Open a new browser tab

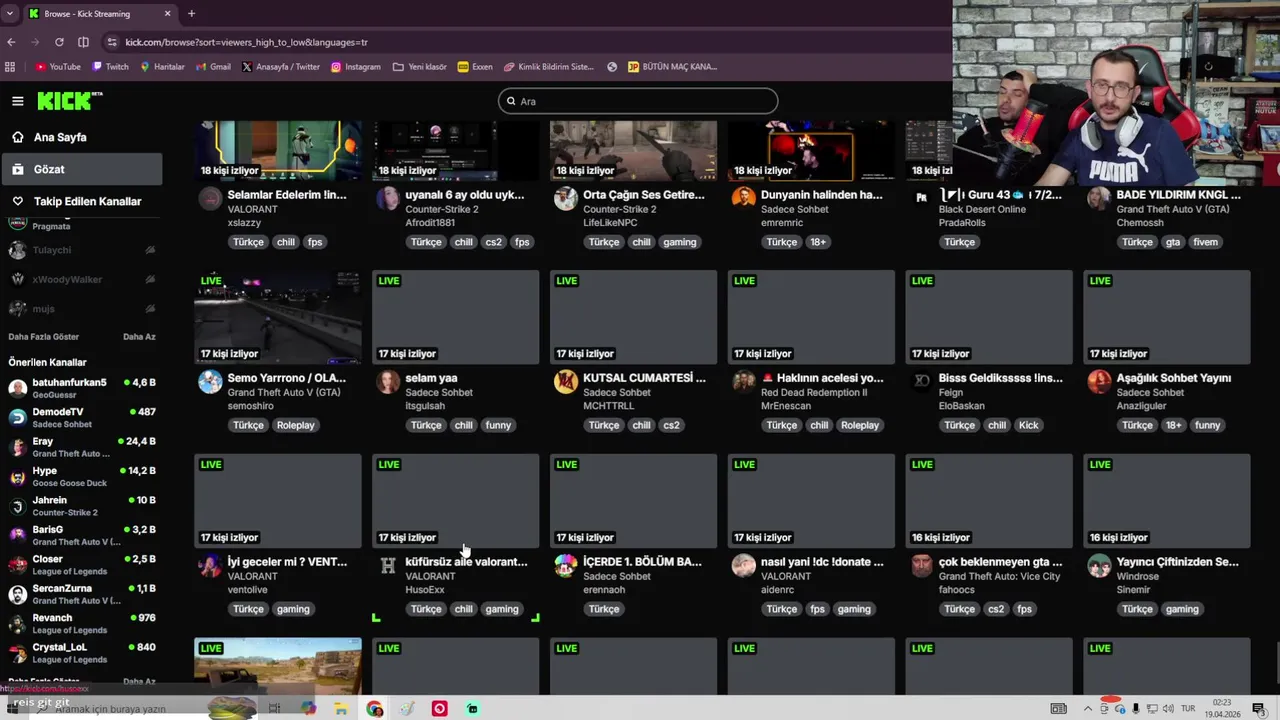(191, 14)
